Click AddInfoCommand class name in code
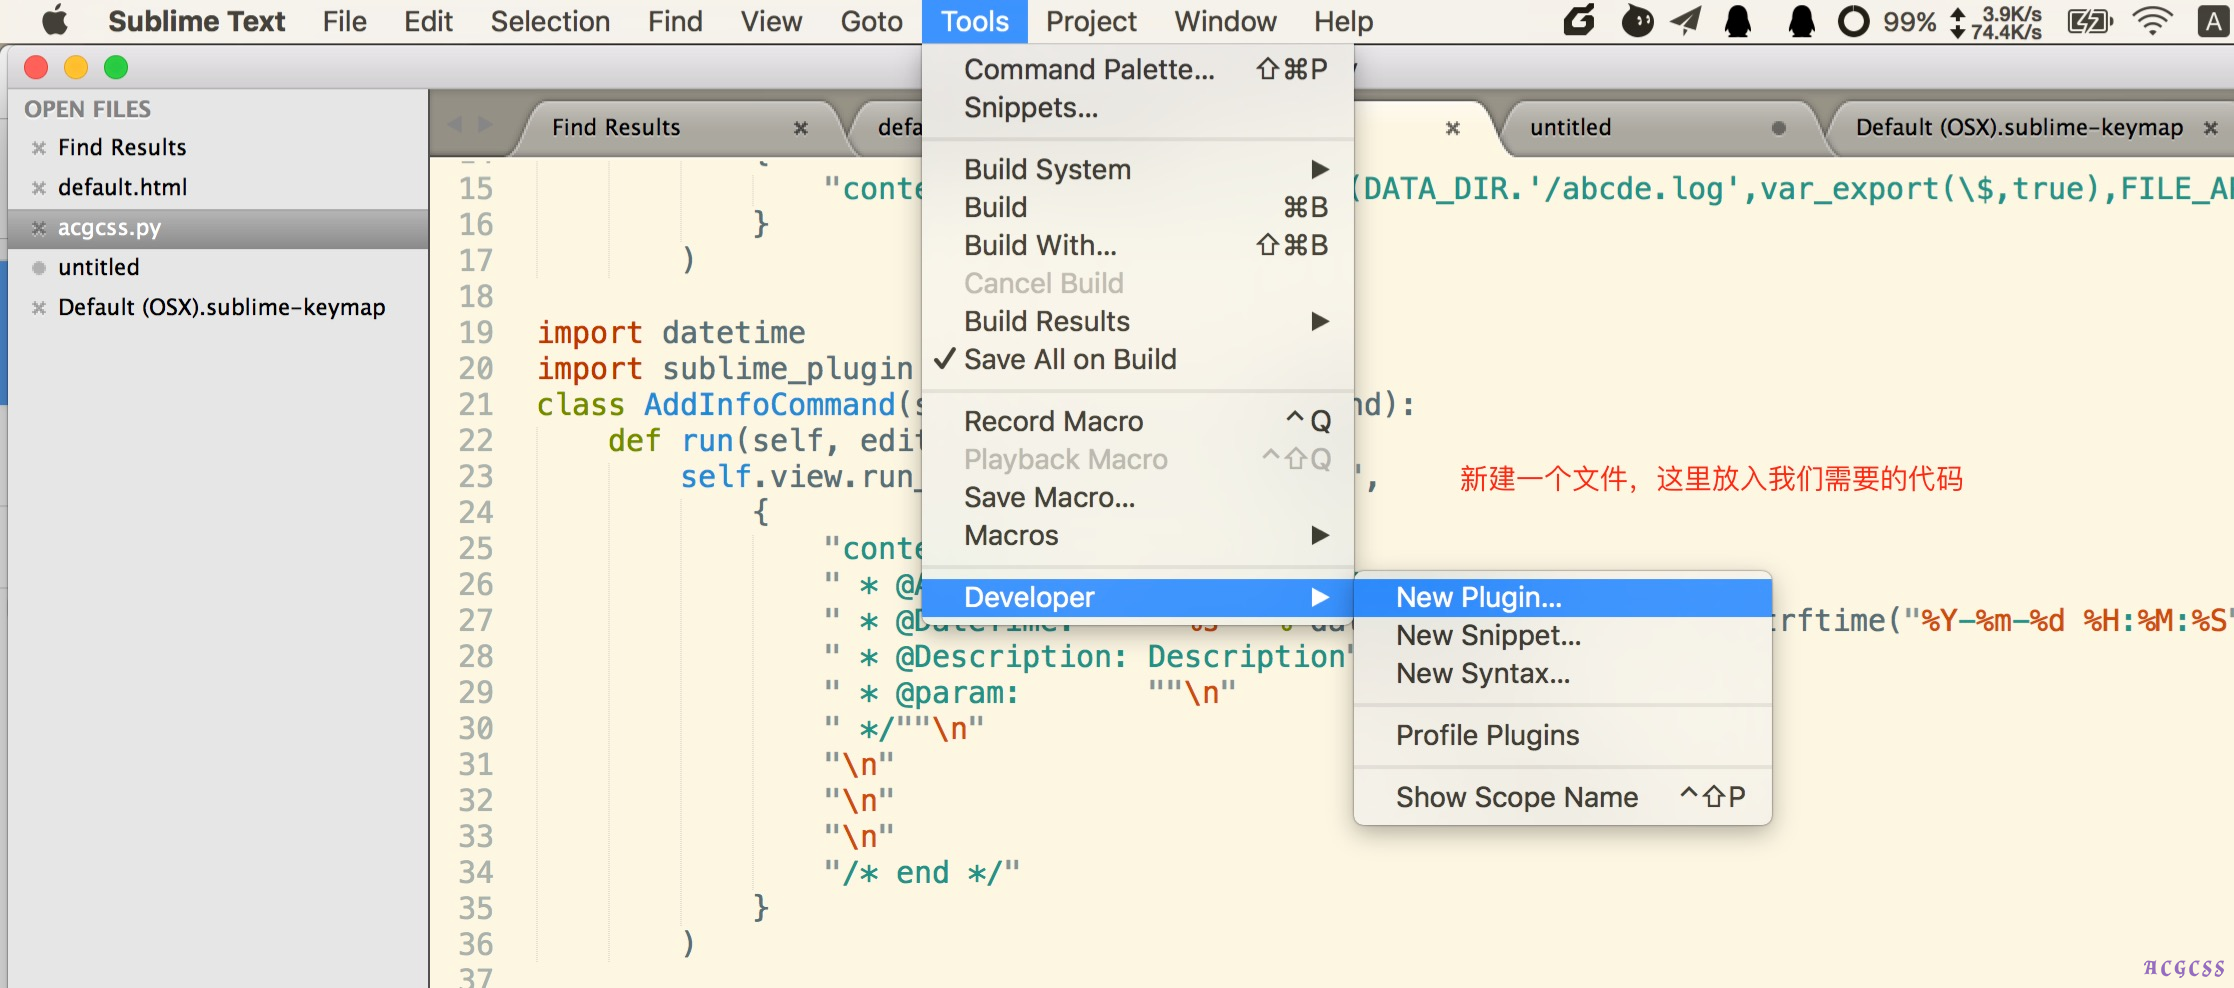The image size is (2234, 988). (769, 405)
